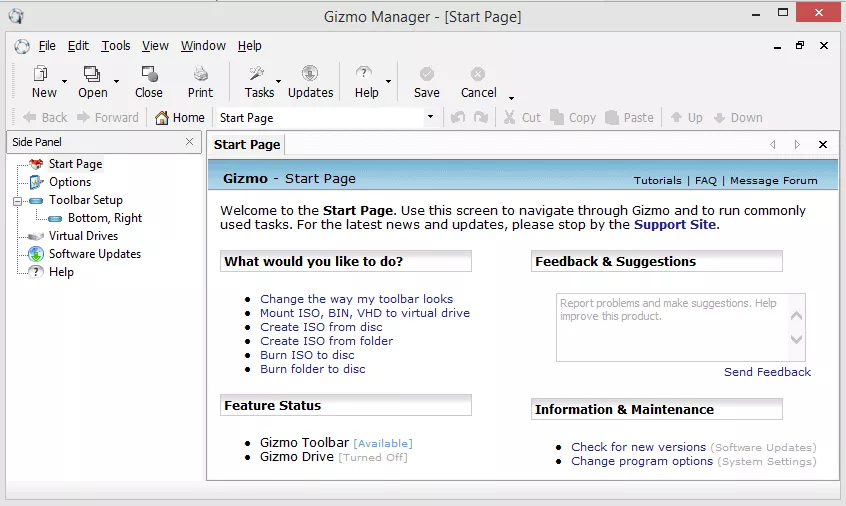Open the toolbar overflow arrow after Cancel
Viewport: 846px width, 506px height.
[511, 98]
